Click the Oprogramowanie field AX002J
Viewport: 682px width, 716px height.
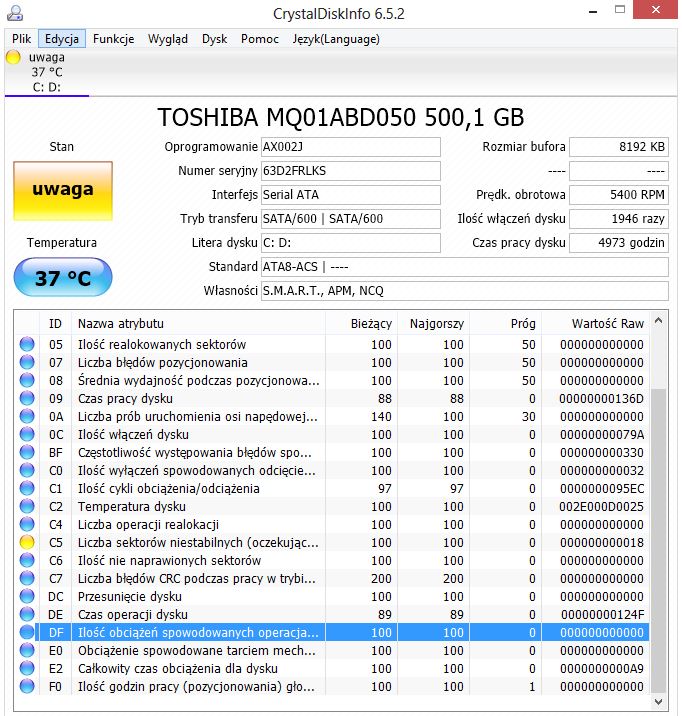(x=351, y=147)
